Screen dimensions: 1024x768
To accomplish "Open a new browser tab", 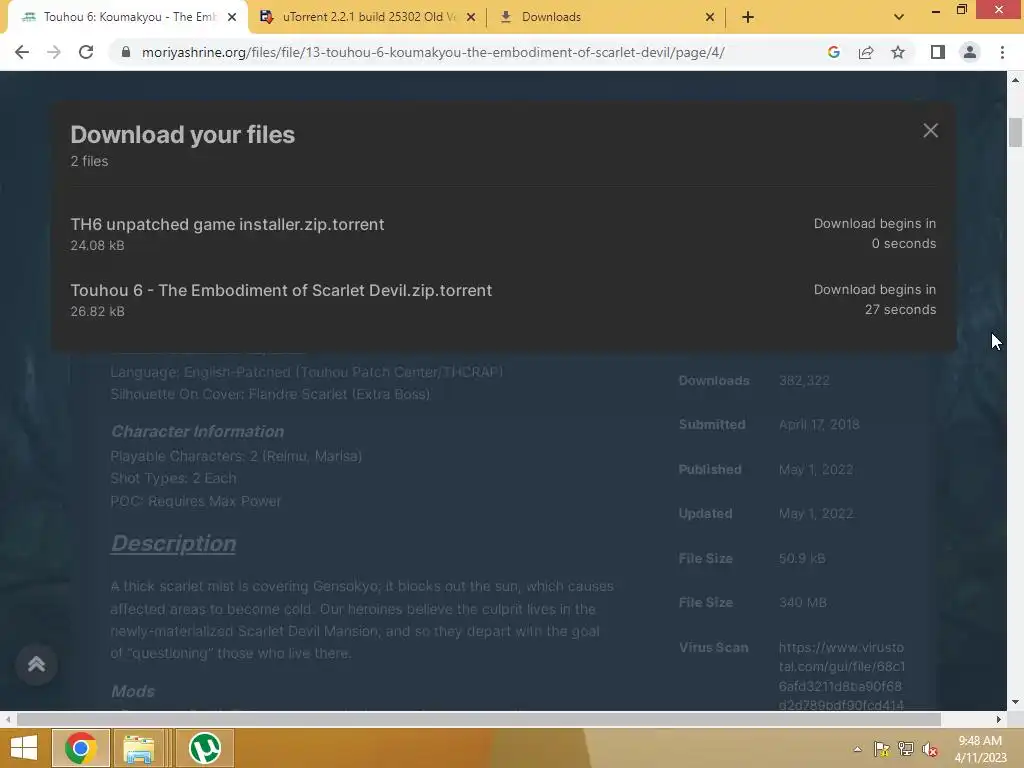I will click(748, 17).
